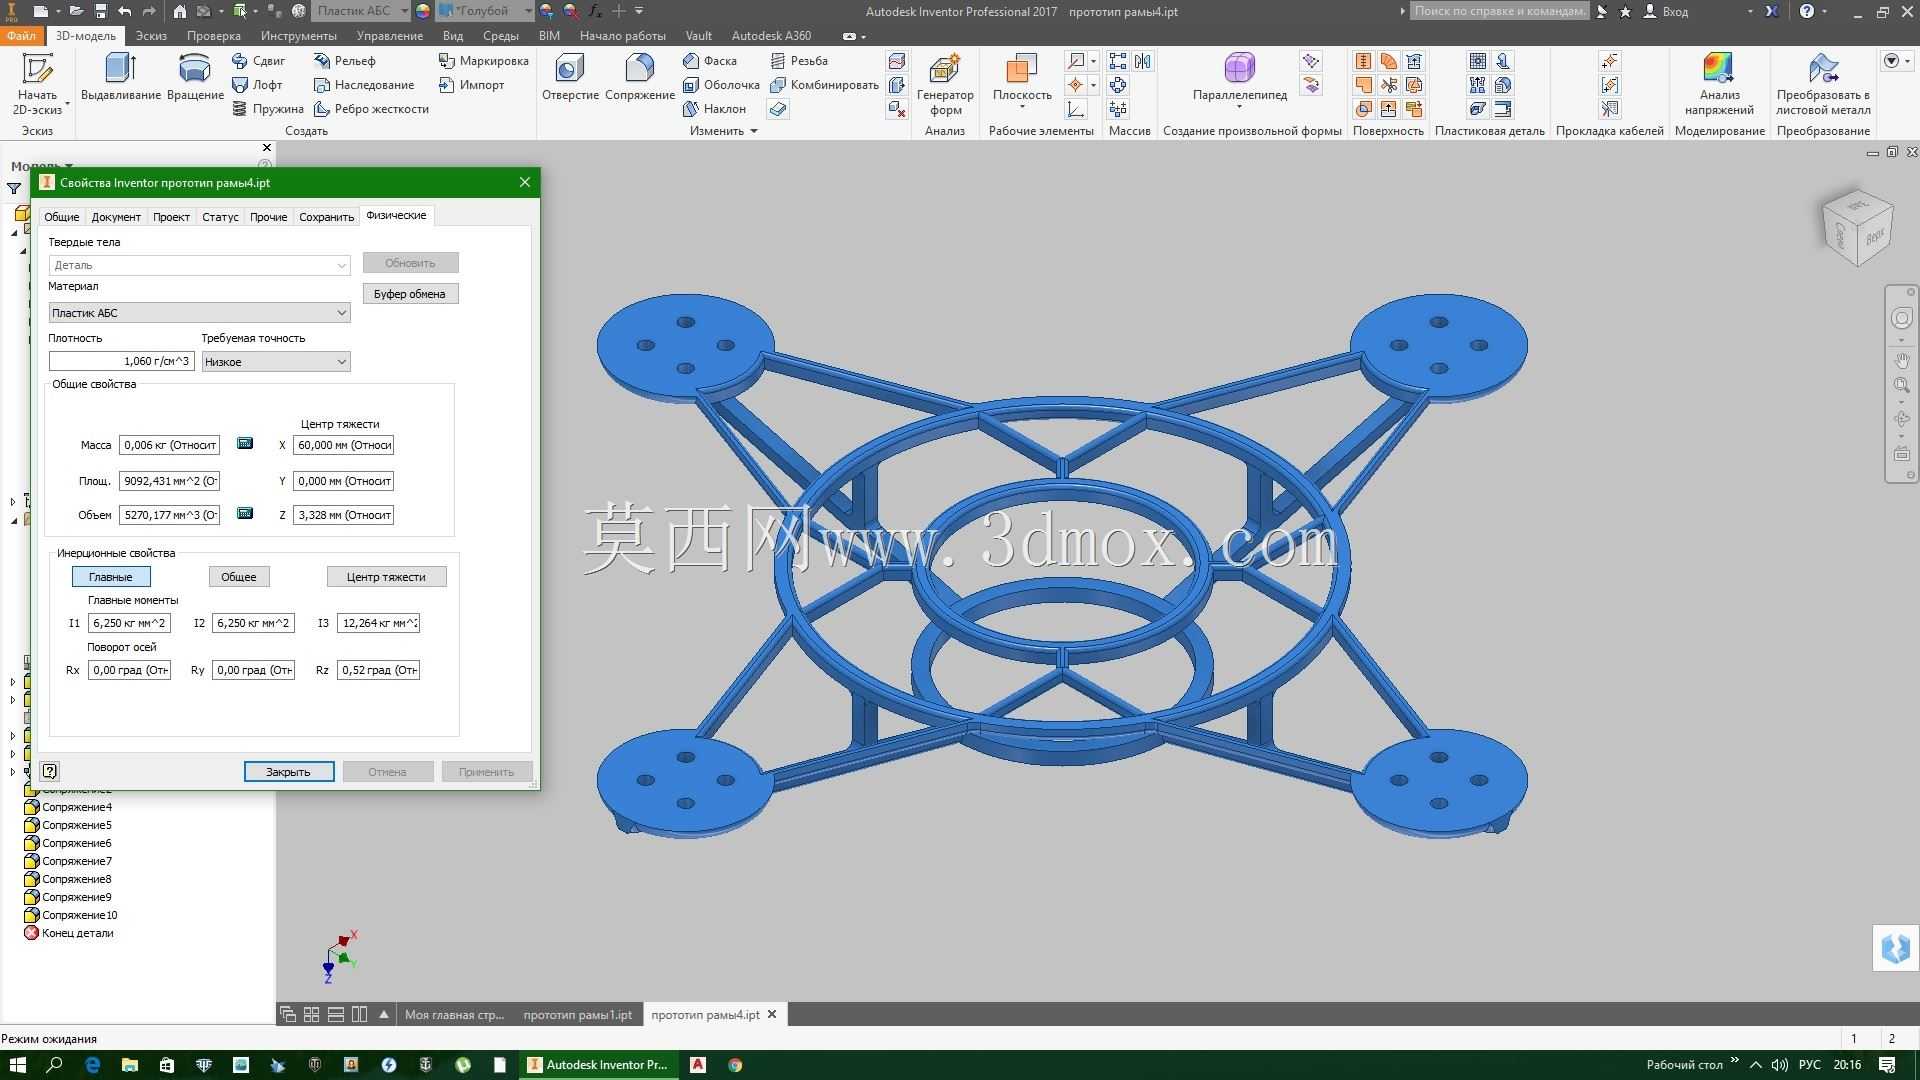Image resolution: width=1920 pixels, height=1080 pixels.
Task: Open the Windows Start menu
Action: [18, 1065]
